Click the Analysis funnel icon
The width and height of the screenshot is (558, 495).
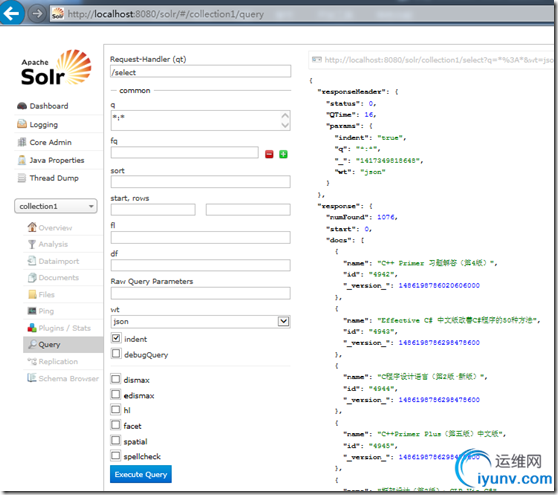(32, 244)
